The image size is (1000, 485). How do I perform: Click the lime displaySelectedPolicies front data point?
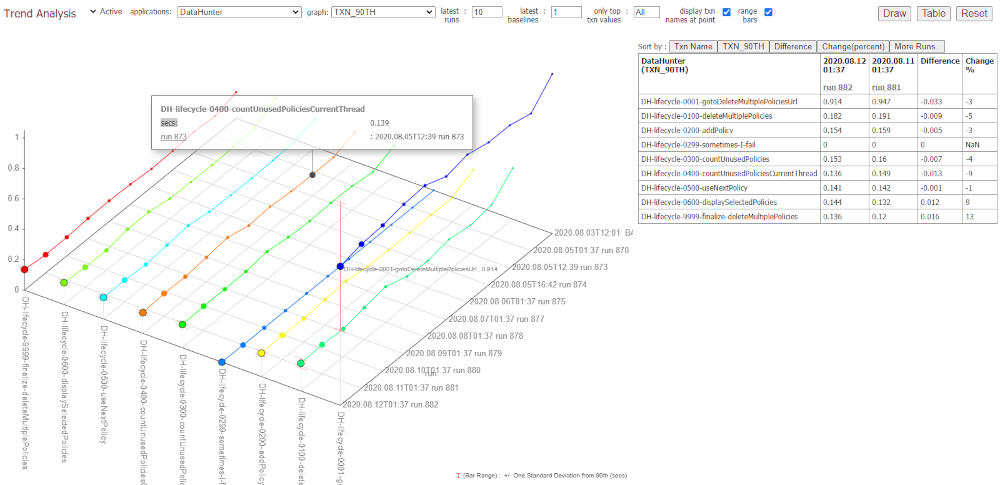click(x=64, y=283)
